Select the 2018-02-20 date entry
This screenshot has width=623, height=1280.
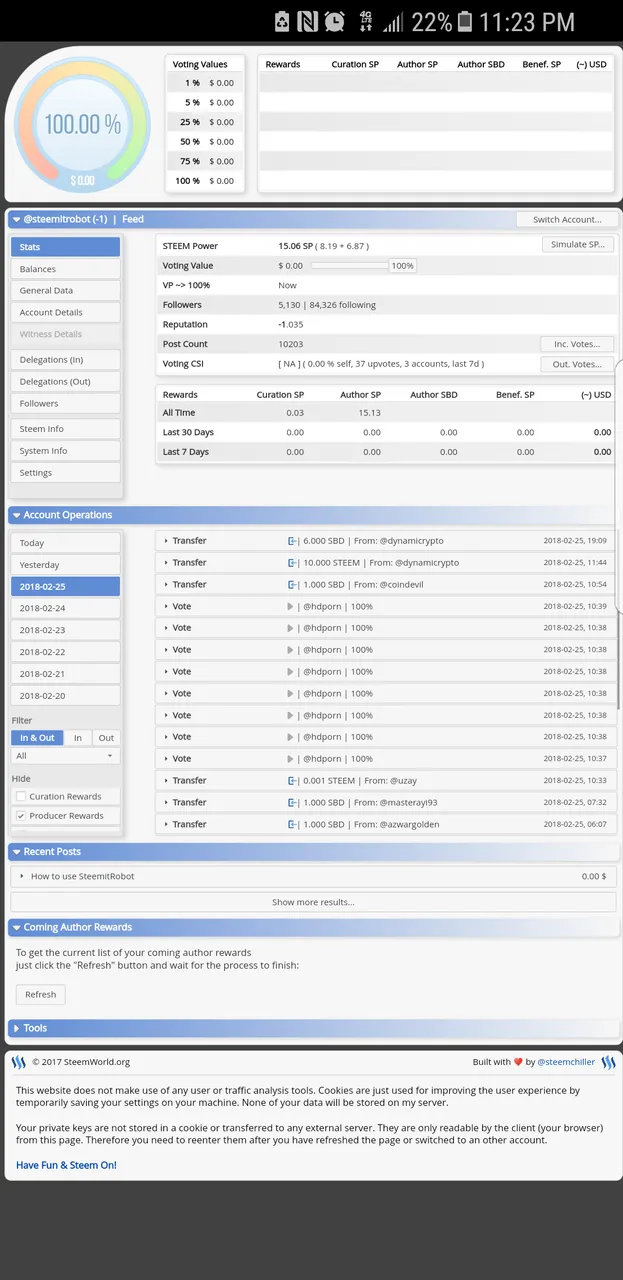click(65, 695)
